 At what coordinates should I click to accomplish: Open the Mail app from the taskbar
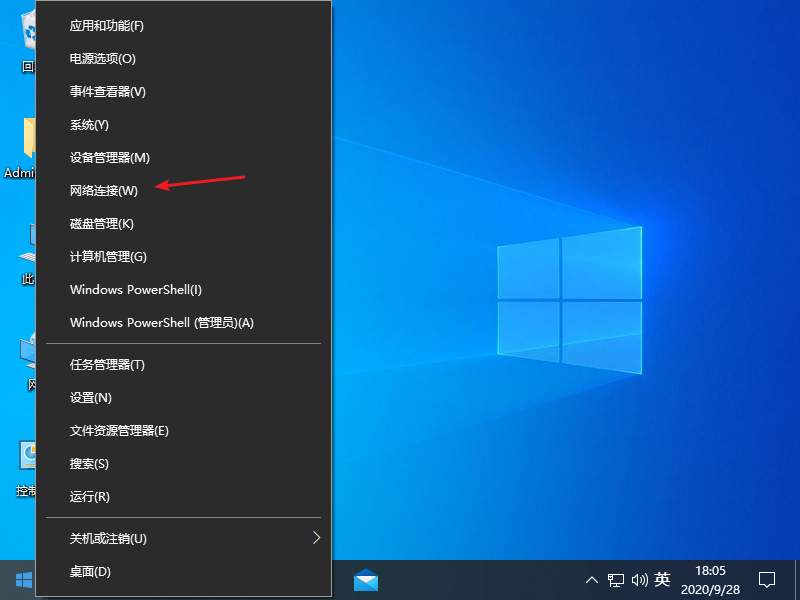(367, 579)
